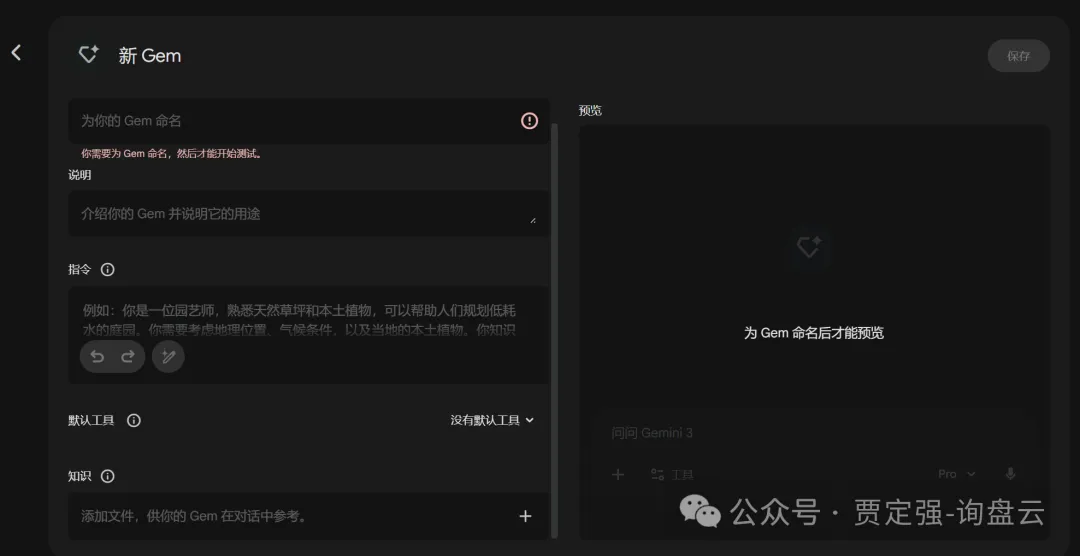
Task: Show info tooltip next to 默认工具
Action: click(x=134, y=421)
